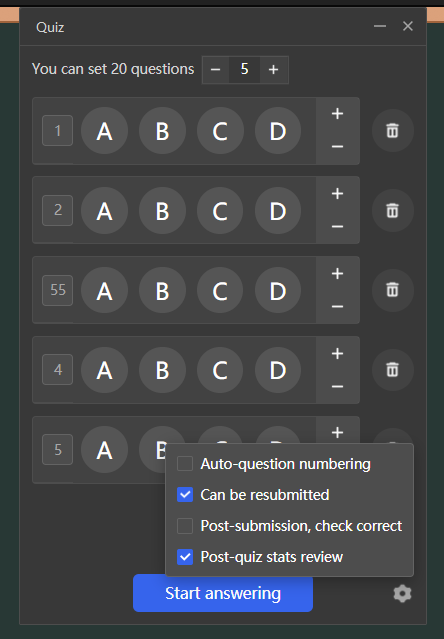Enable Post-submission, check correct option
This screenshot has width=444, height=639.
coord(185,526)
